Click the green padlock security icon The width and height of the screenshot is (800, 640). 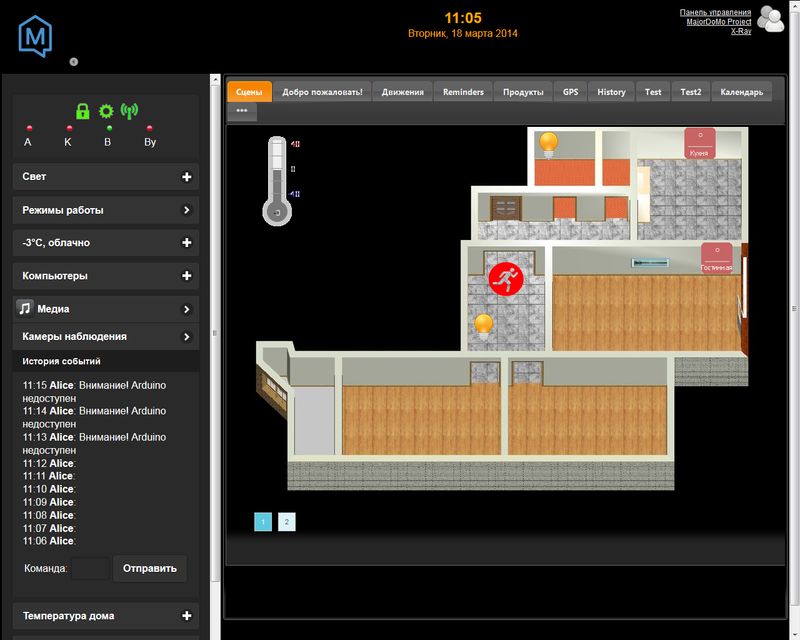click(84, 111)
